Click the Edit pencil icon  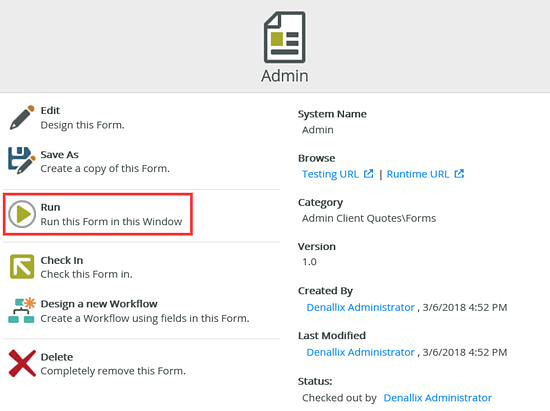[22, 117]
